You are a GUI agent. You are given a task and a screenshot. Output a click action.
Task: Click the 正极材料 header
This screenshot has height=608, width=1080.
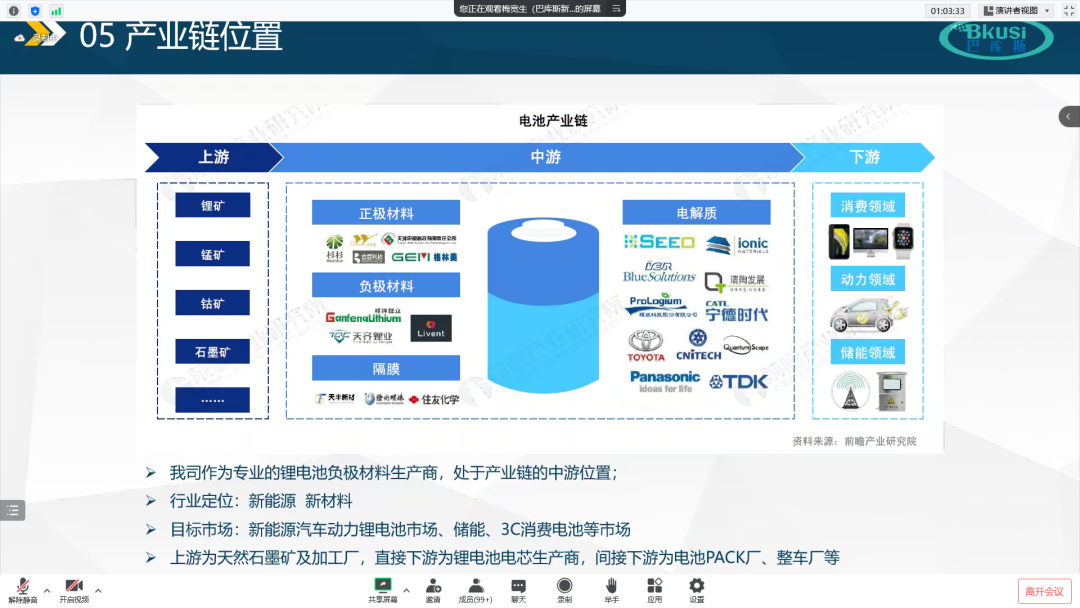coord(386,213)
